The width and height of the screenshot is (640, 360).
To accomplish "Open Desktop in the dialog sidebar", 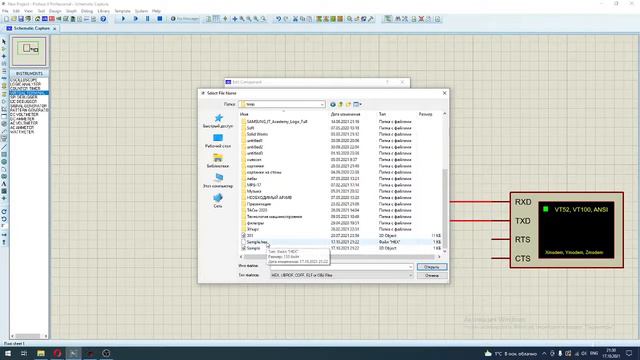I will [218, 141].
